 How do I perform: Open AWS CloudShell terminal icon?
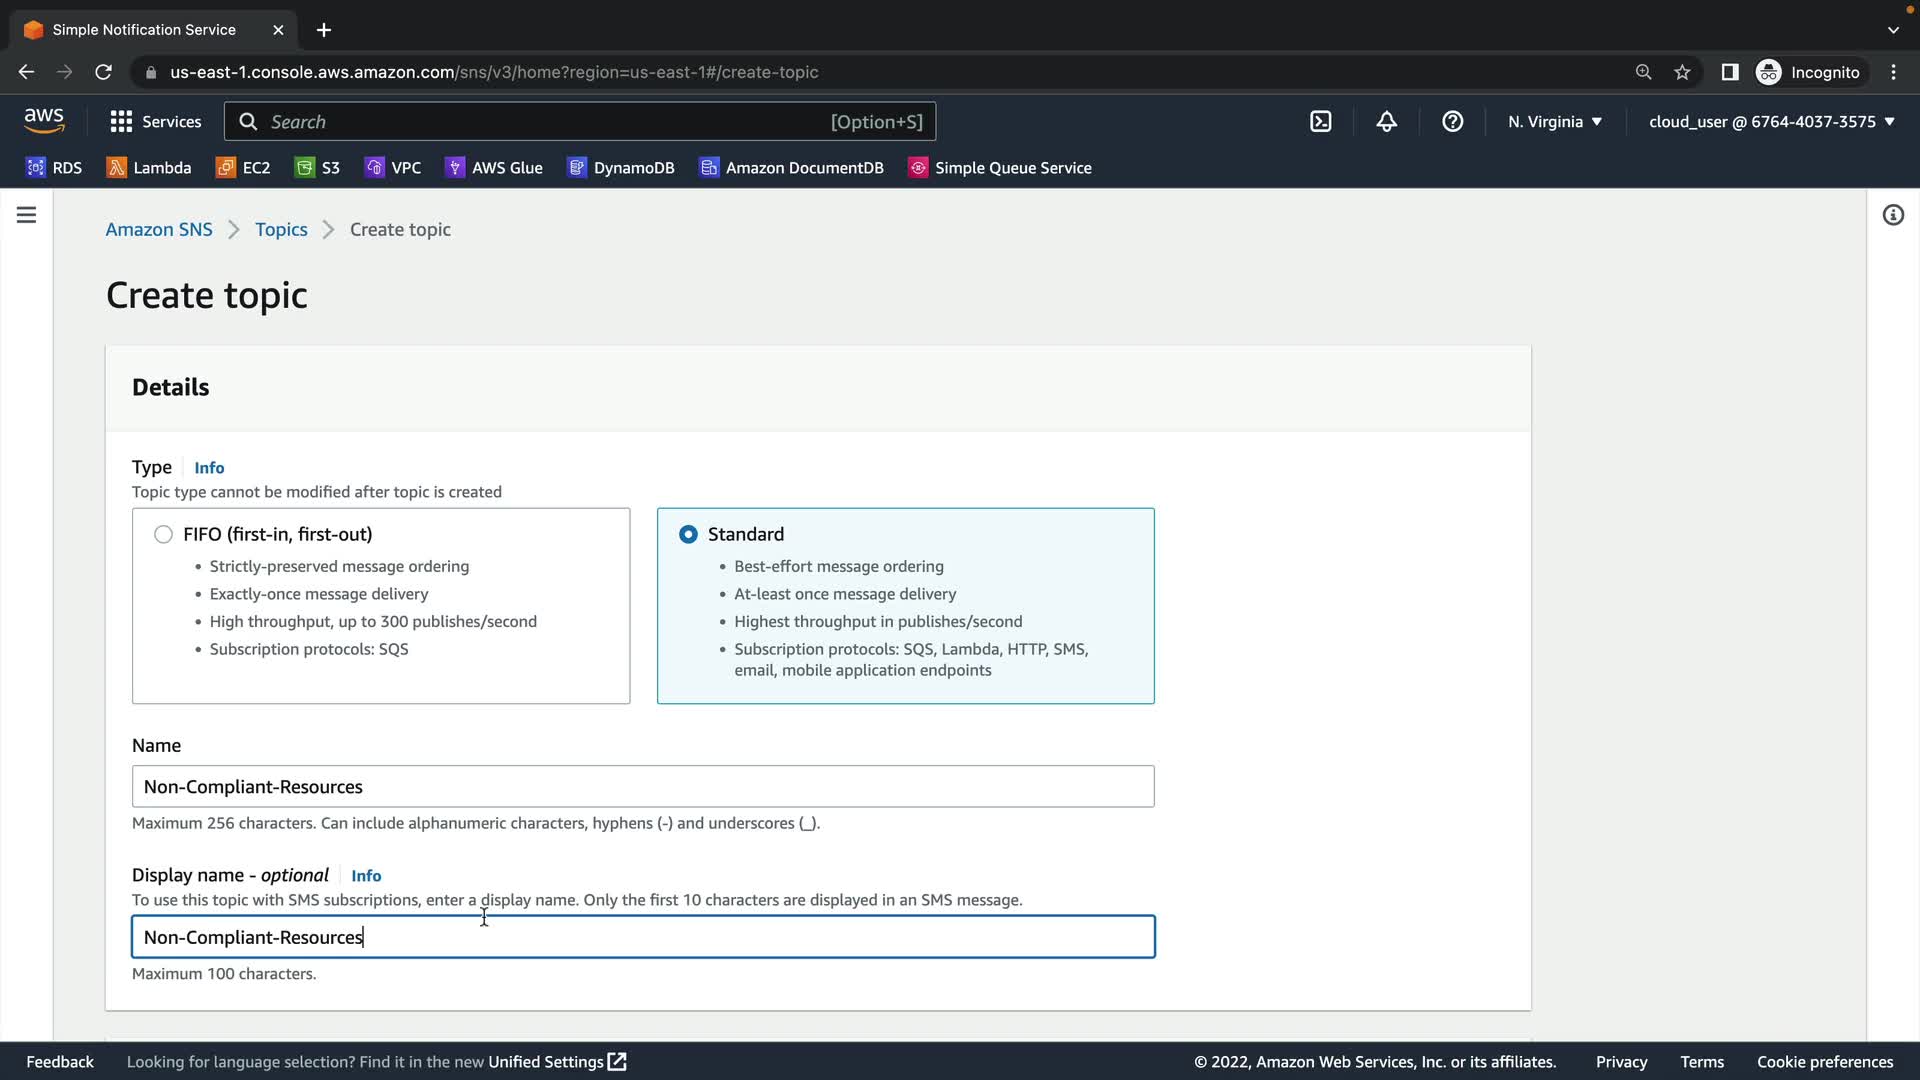pos(1321,122)
